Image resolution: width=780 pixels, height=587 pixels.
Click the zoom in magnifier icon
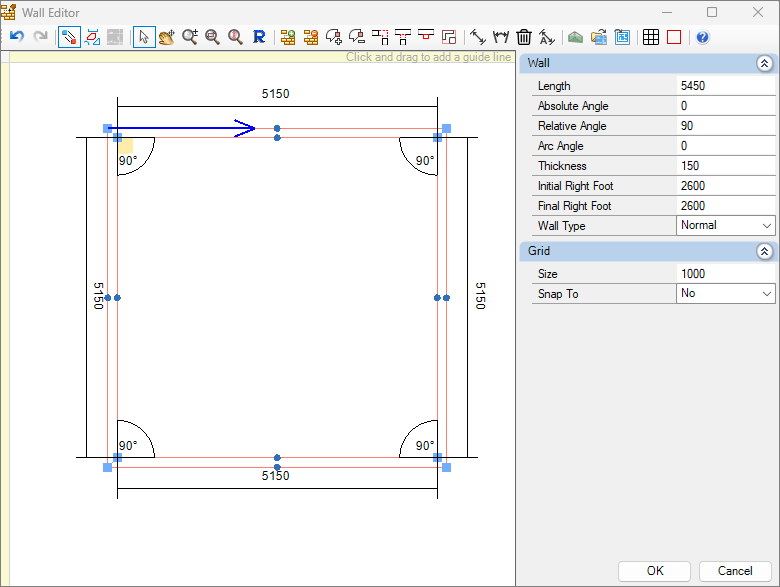[190, 37]
